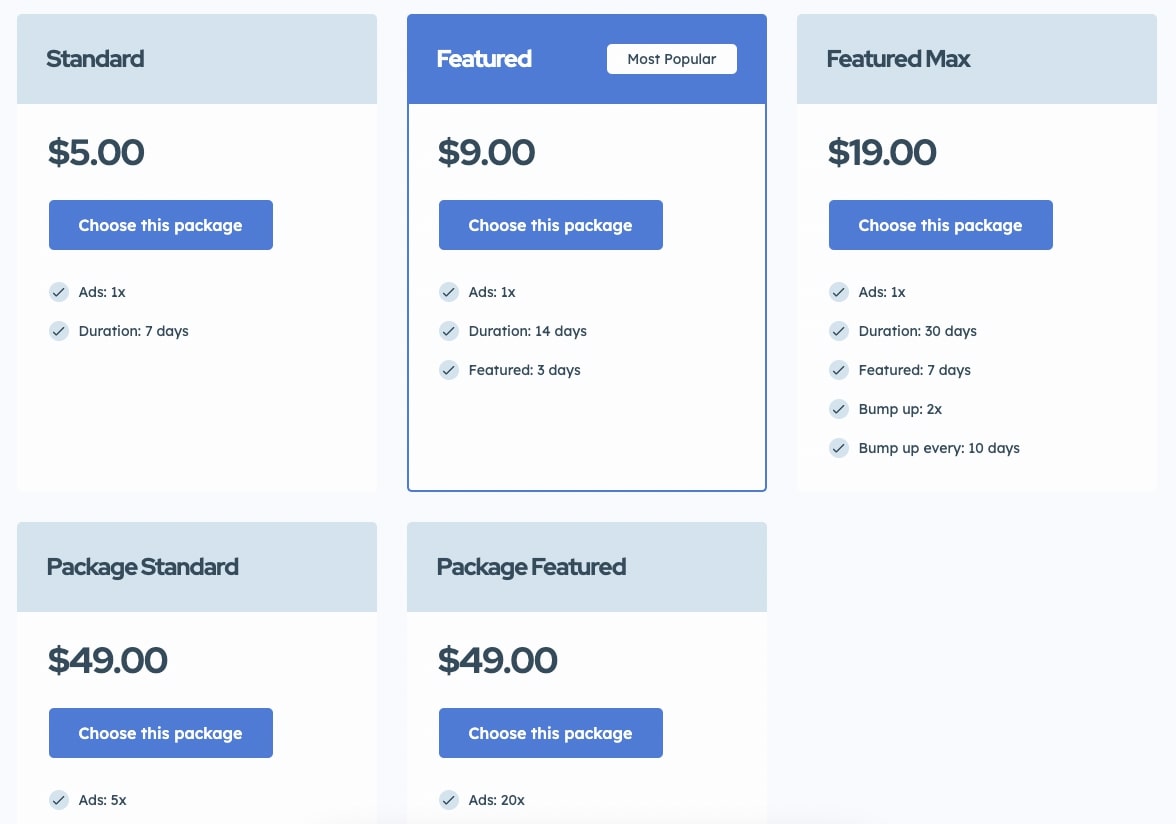Click the $19.00 price text
1176x824 pixels.
tap(882, 152)
